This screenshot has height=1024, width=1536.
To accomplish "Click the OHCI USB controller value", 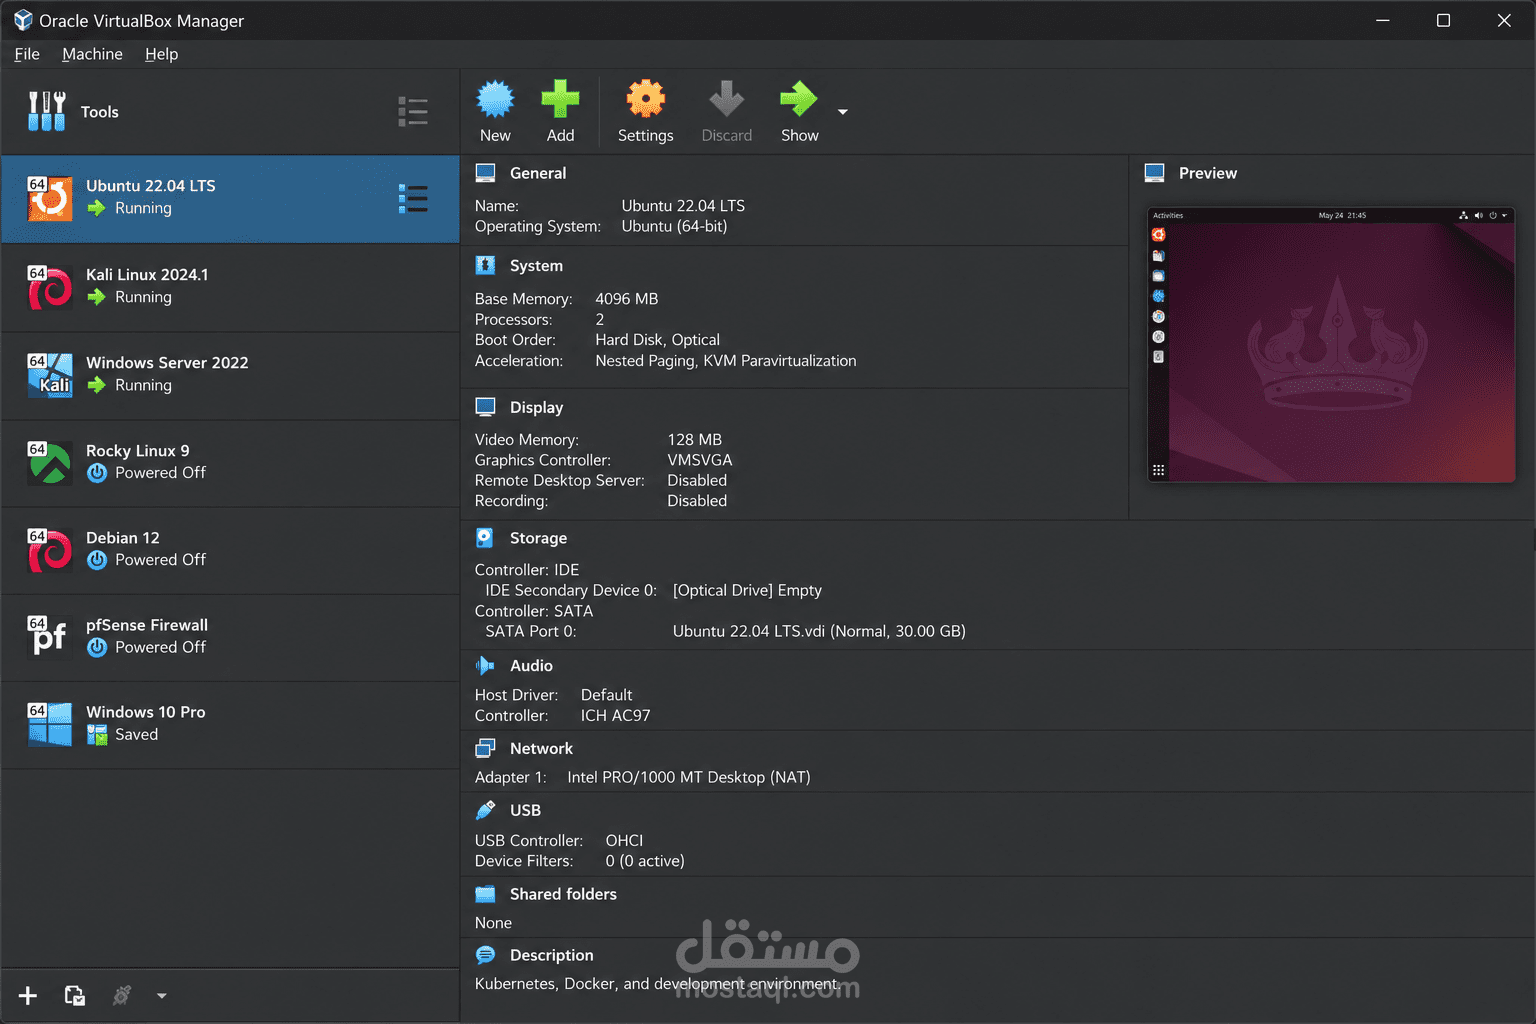I will tap(624, 841).
